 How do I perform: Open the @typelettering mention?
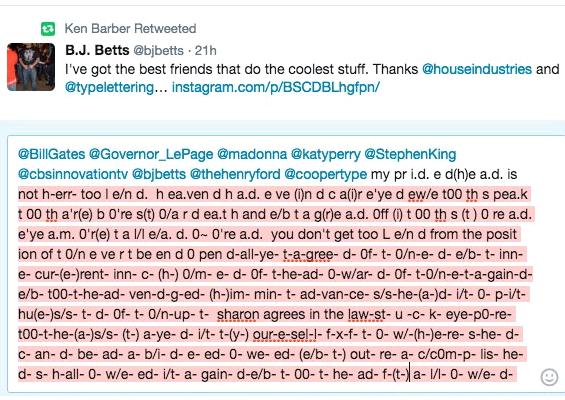pos(110,88)
